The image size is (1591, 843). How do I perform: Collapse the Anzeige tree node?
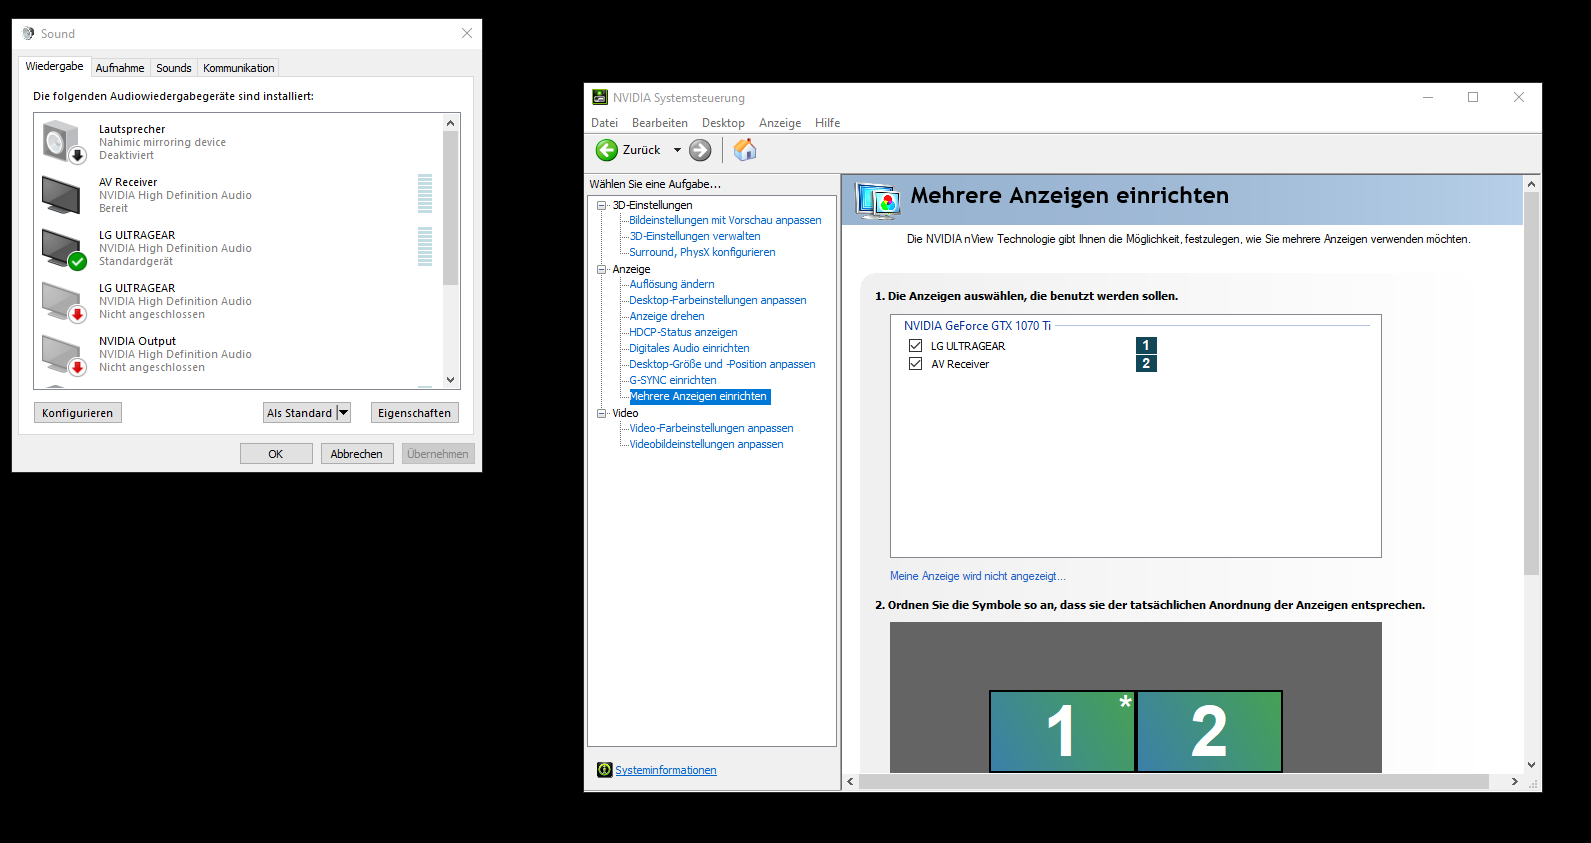click(x=602, y=269)
